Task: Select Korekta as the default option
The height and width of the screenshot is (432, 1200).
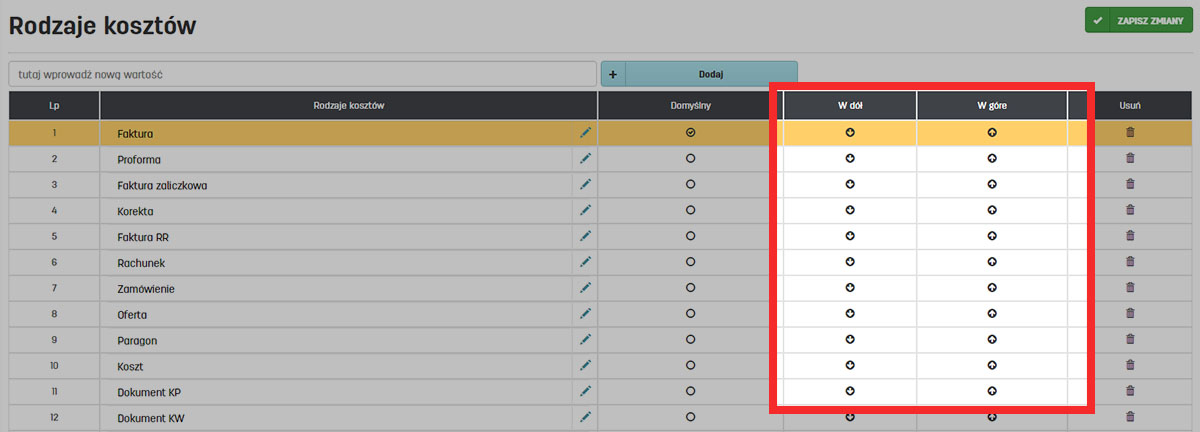Action: tap(690, 210)
